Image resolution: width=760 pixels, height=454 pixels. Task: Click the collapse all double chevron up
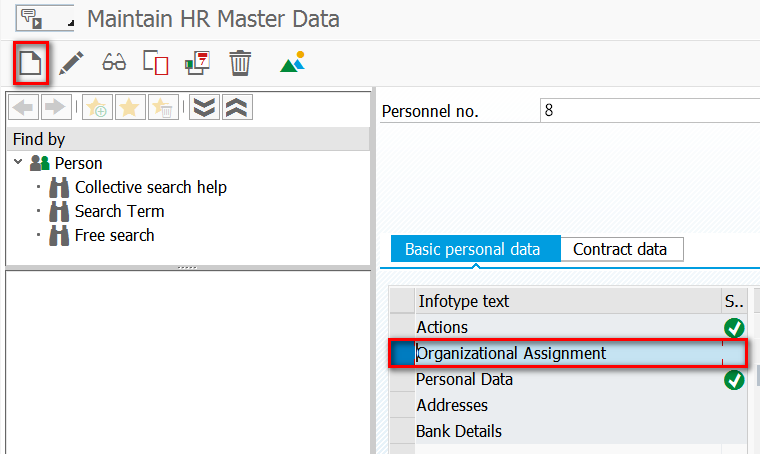(237, 107)
